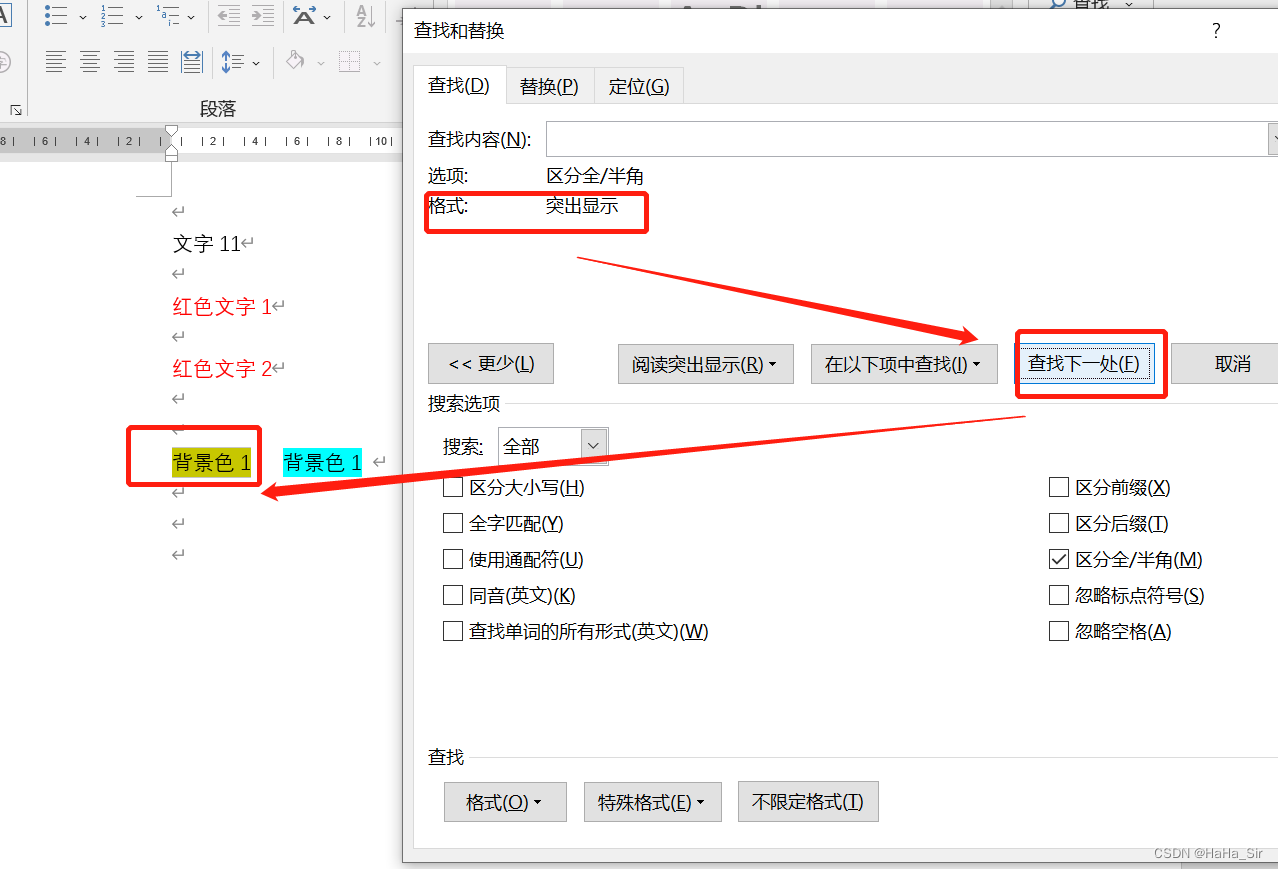
Task: Open shading color dropdown arrow
Action: [x=321, y=63]
